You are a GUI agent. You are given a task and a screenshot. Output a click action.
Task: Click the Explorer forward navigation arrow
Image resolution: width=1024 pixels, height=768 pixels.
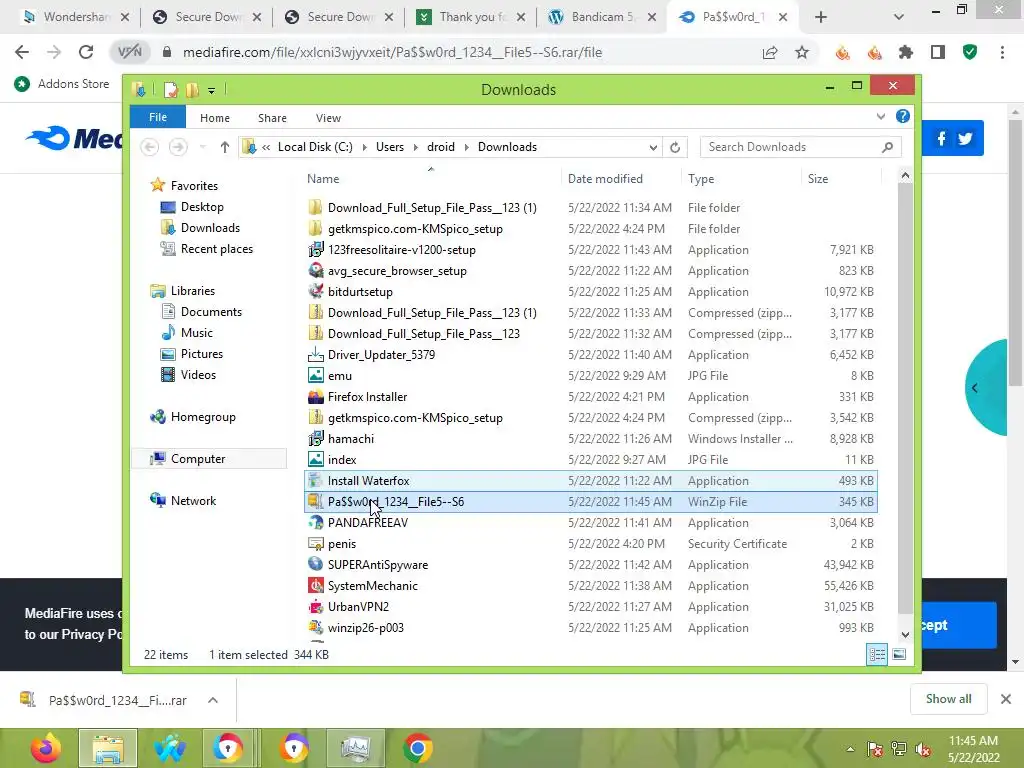[178, 148]
